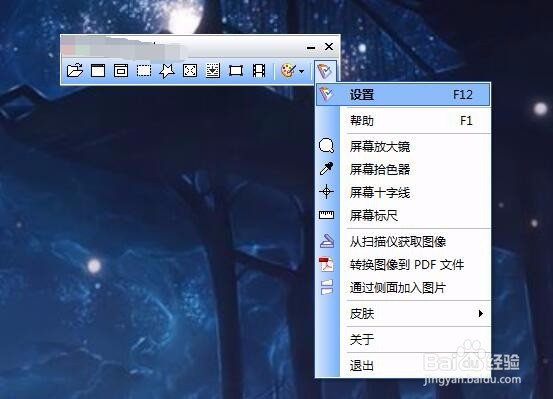Image resolution: width=553 pixels, height=399 pixels.
Task: Click the join images side icon
Action: pos(327,287)
